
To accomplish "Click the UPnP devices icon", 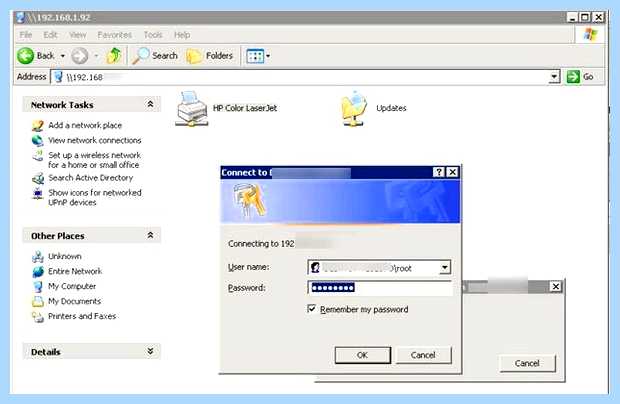I will pos(38,193).
